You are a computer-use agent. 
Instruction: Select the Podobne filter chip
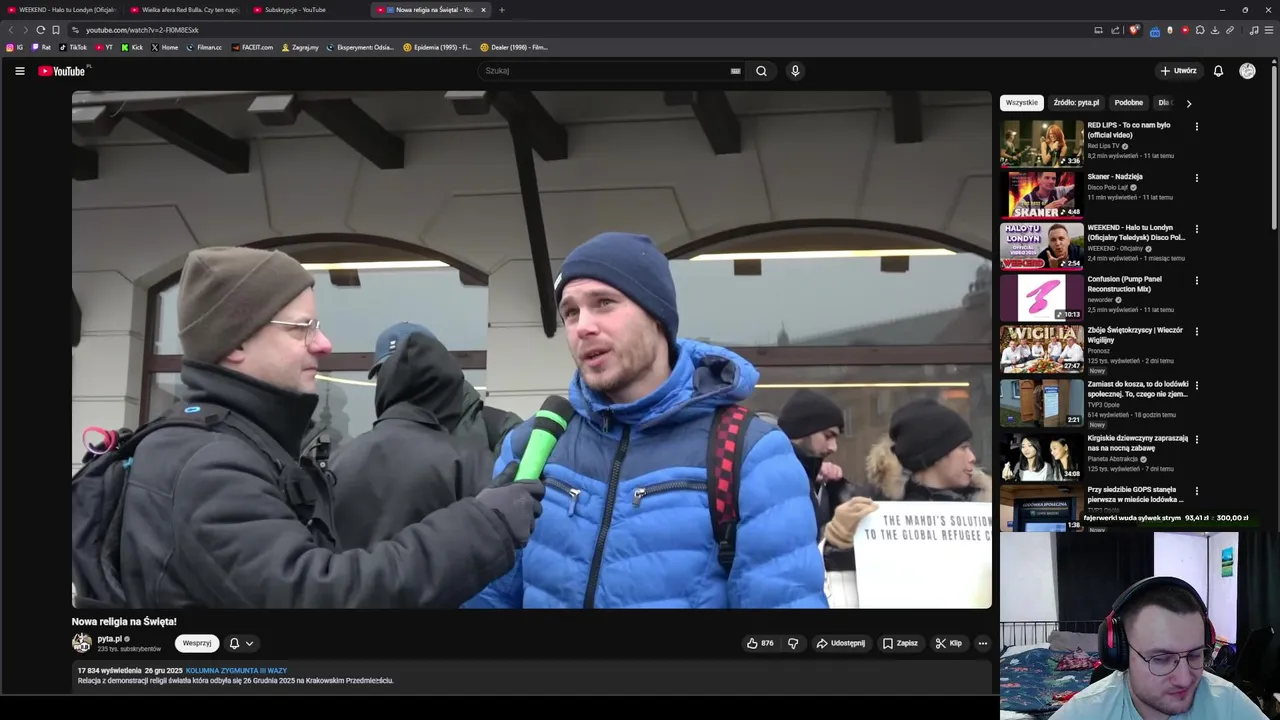click(x=1129, y=103)
